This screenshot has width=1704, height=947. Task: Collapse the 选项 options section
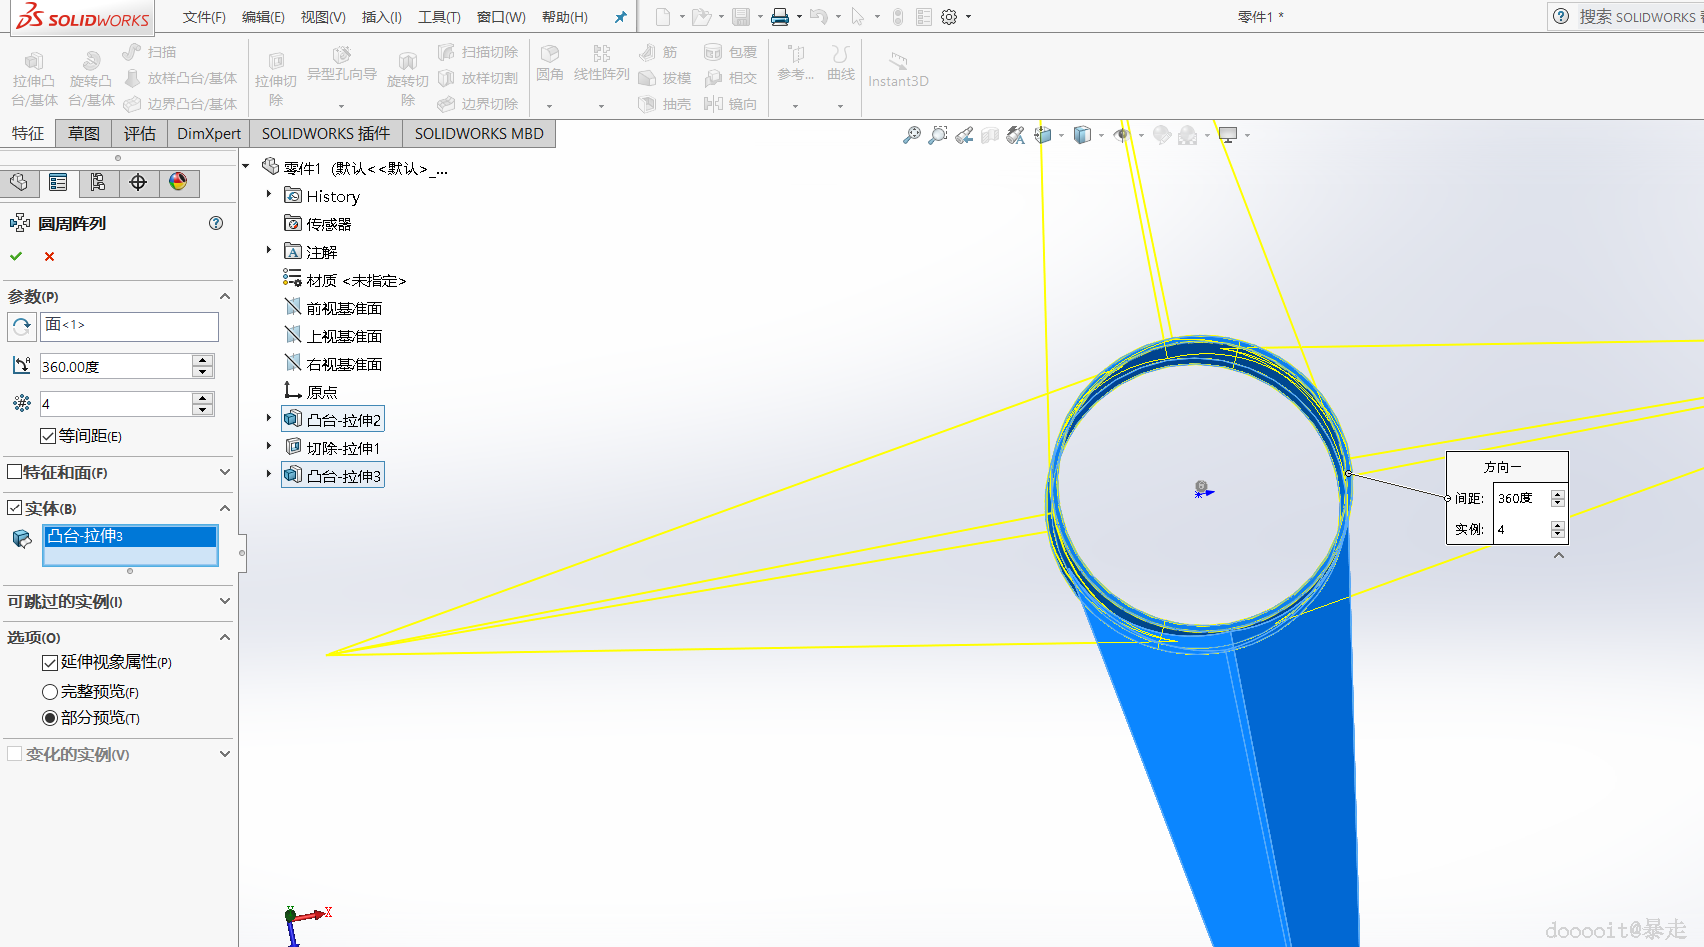[224, 637]
